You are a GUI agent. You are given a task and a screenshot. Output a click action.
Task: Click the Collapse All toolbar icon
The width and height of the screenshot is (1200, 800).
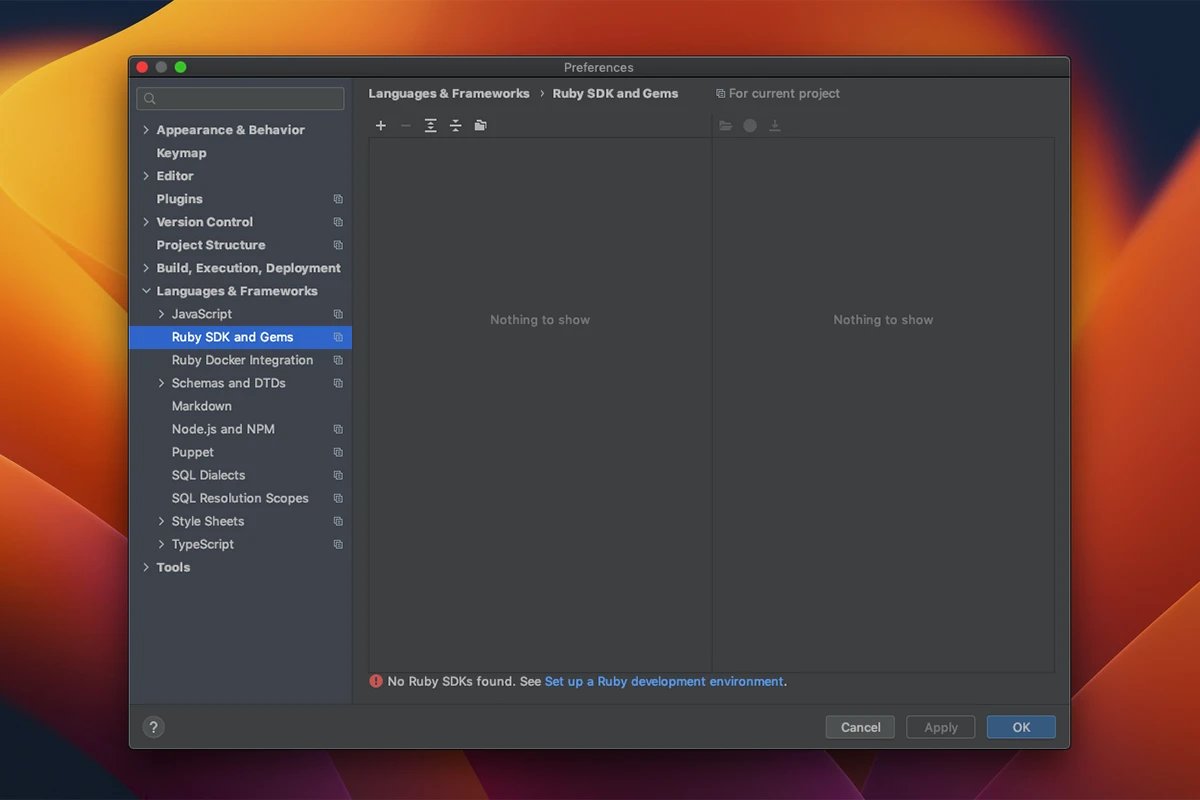[455, 126]
